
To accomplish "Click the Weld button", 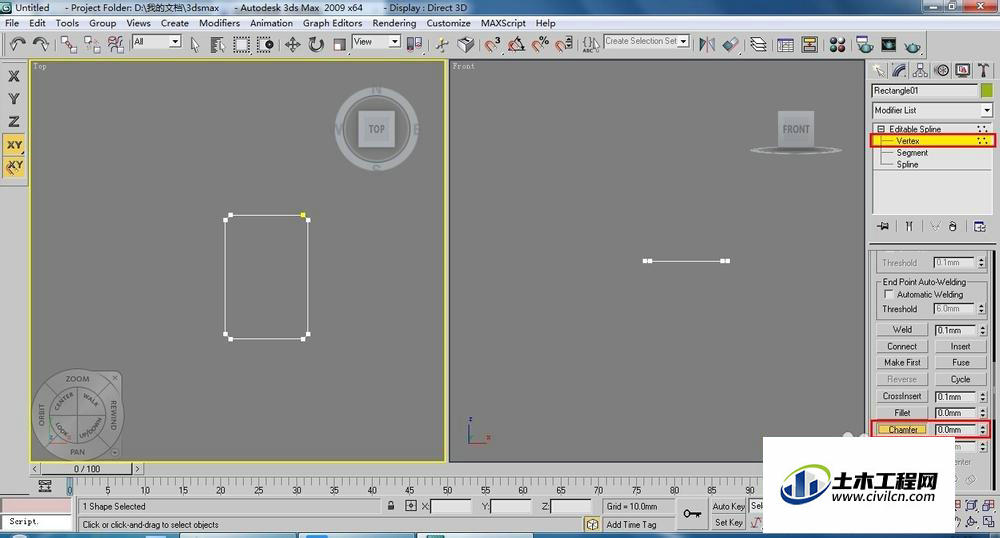I will [902, 330].
